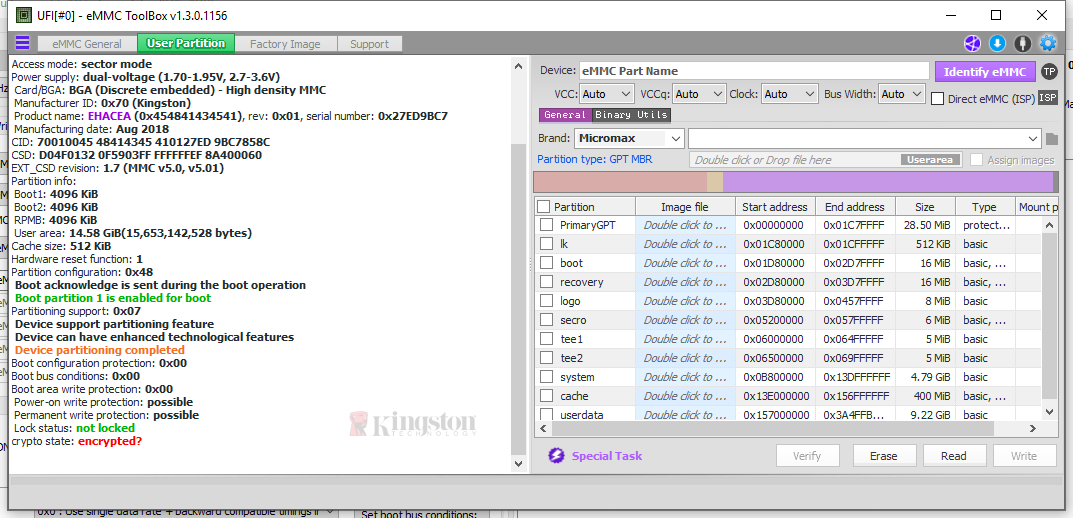Viewport: 1073px width, 518px height.
Task: Open the Bus Width dropdown
Action: point(902,94)
